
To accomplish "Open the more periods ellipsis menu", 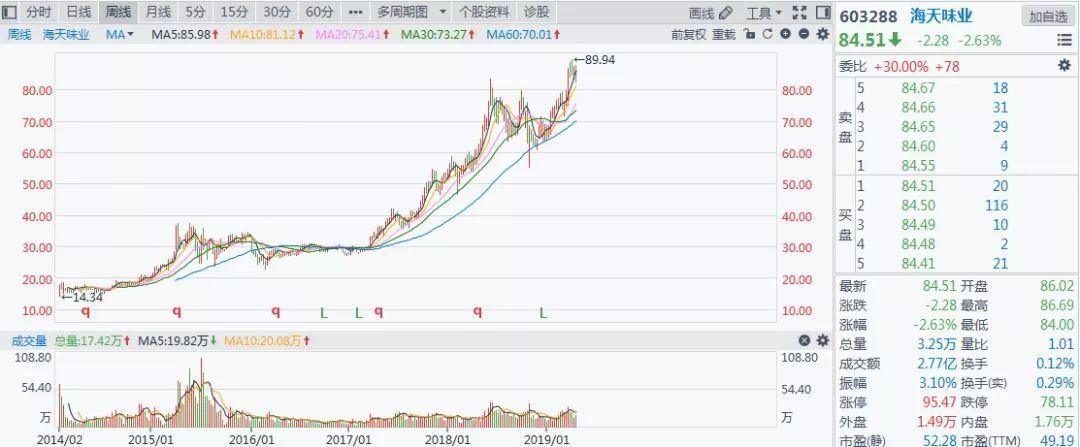I will tap(354, 12).
